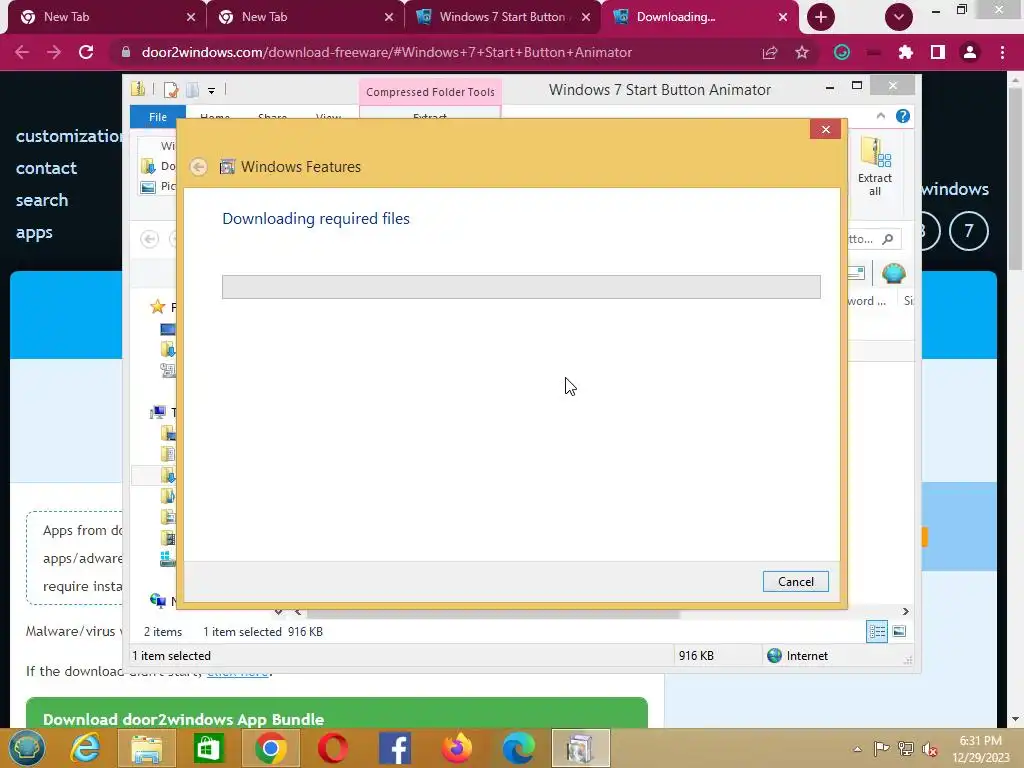Switch Explorer to large icons view
This screenshot has width=1024, height=768.
[899, 631]
